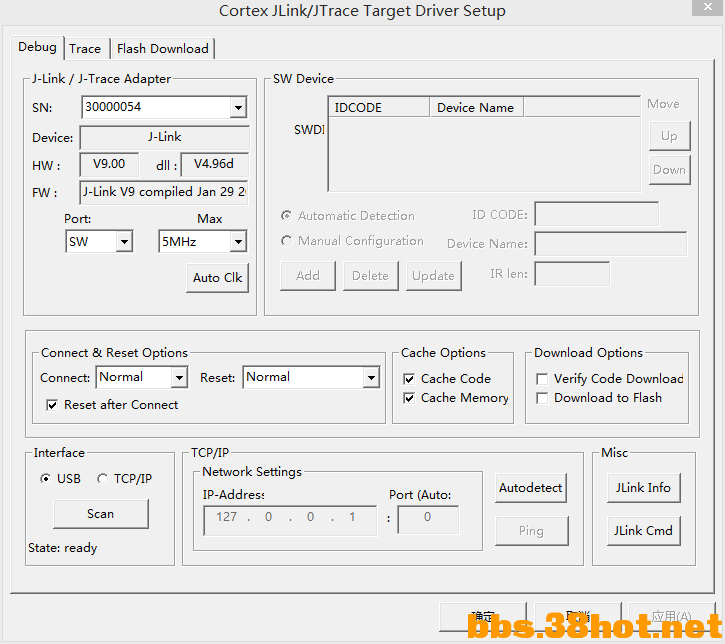Image resolution: width=725 pixels, height=644 pixels.
Task: Select the TCP/IP interface radio button
Action: [x=102, y=478]
